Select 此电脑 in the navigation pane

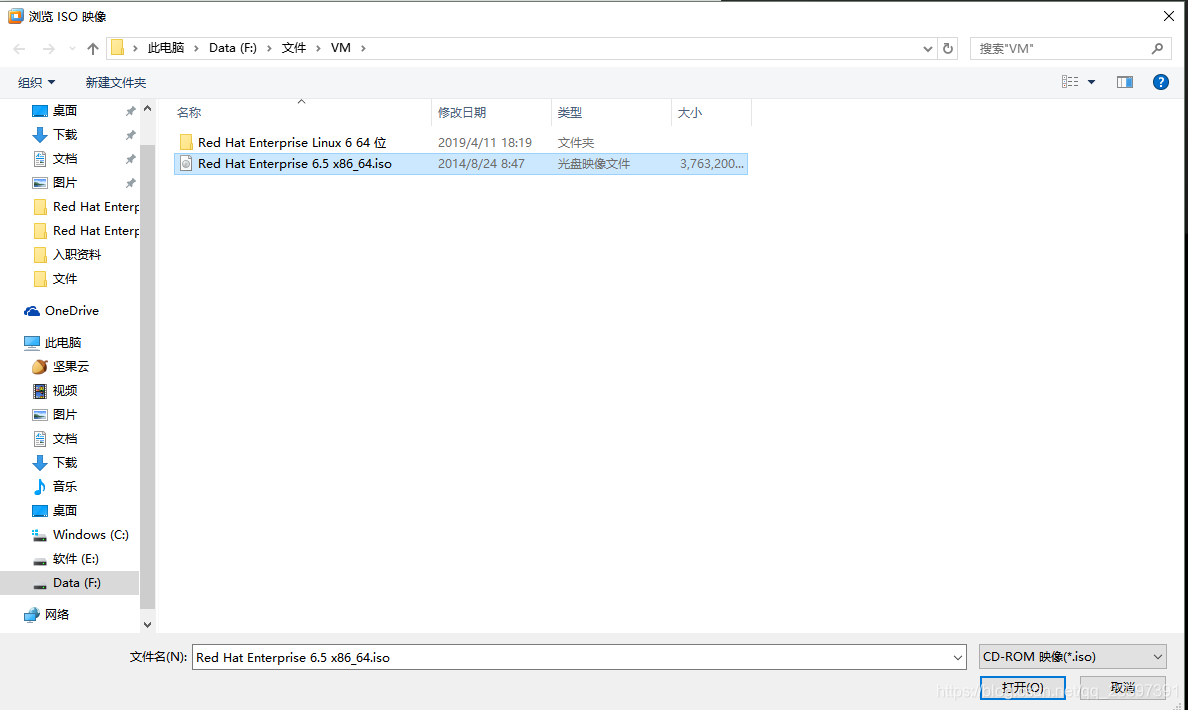tap(62, 342)
